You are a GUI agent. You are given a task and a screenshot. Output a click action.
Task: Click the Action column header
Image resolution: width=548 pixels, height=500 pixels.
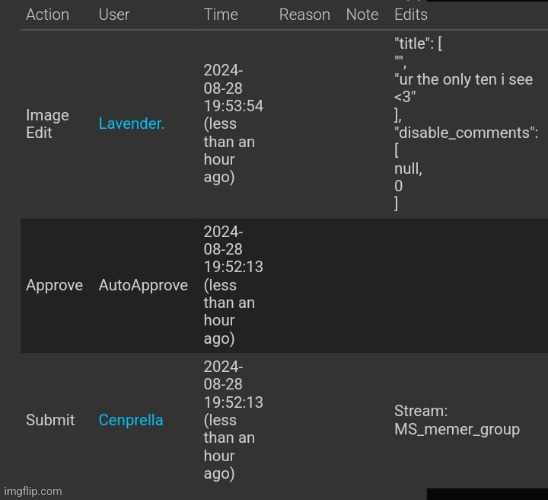point(48,15)
